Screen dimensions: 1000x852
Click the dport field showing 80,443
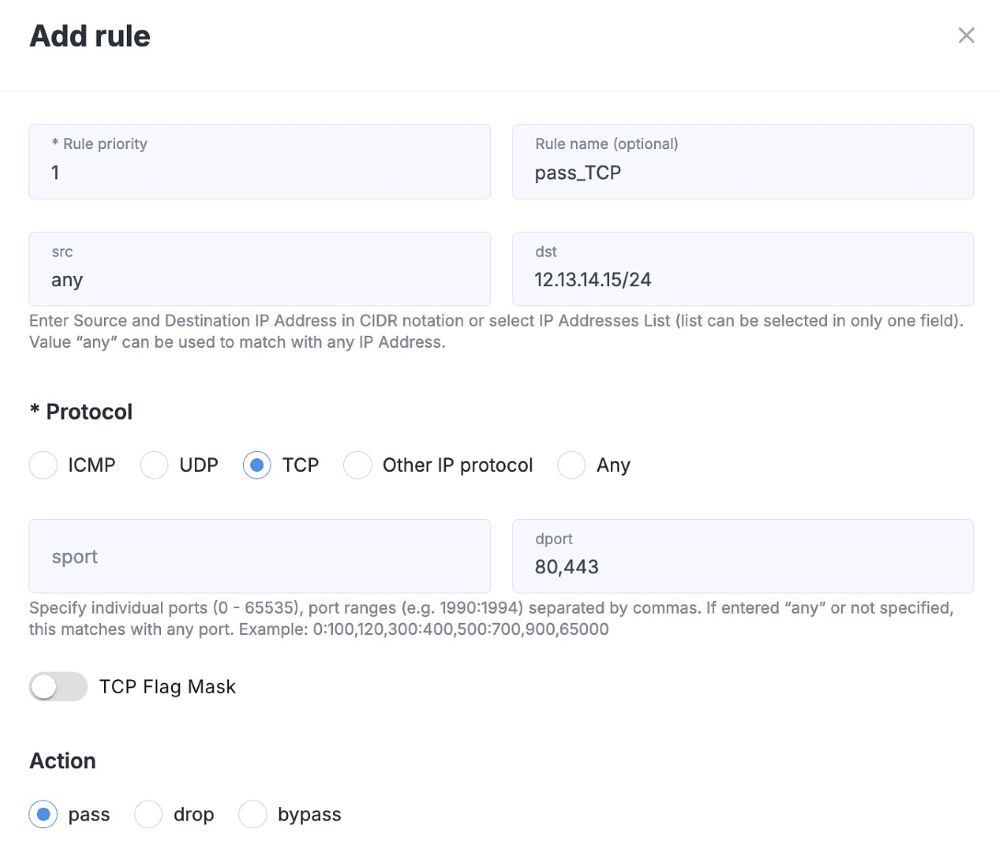[742, 557]
